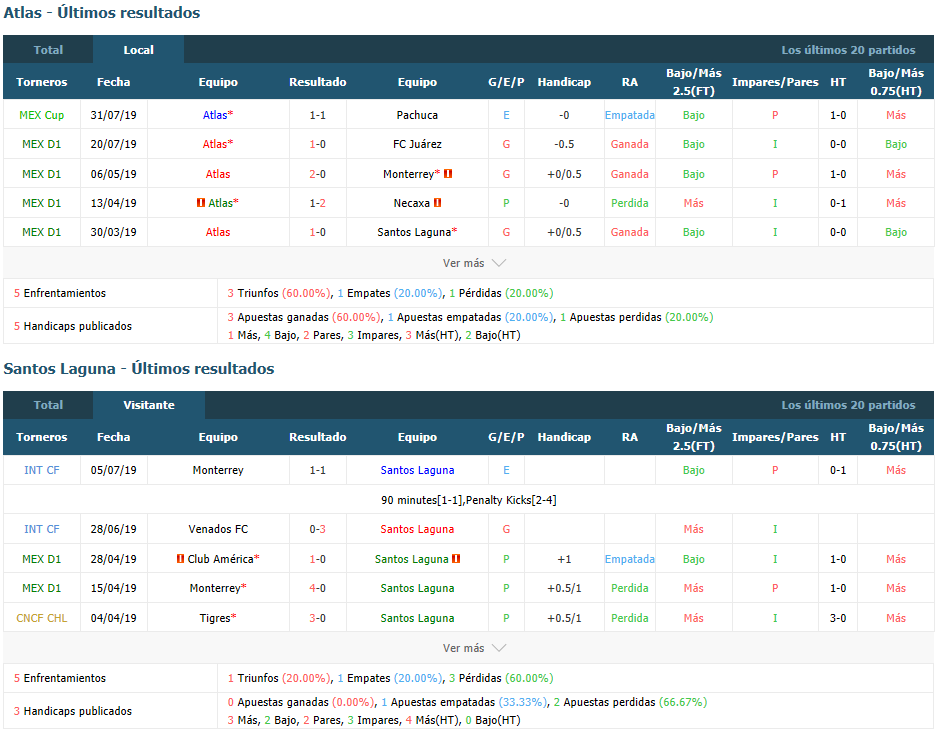Click date 28/04/19 in Santos Laguna table
940x733 pixels.
point(113,559)
